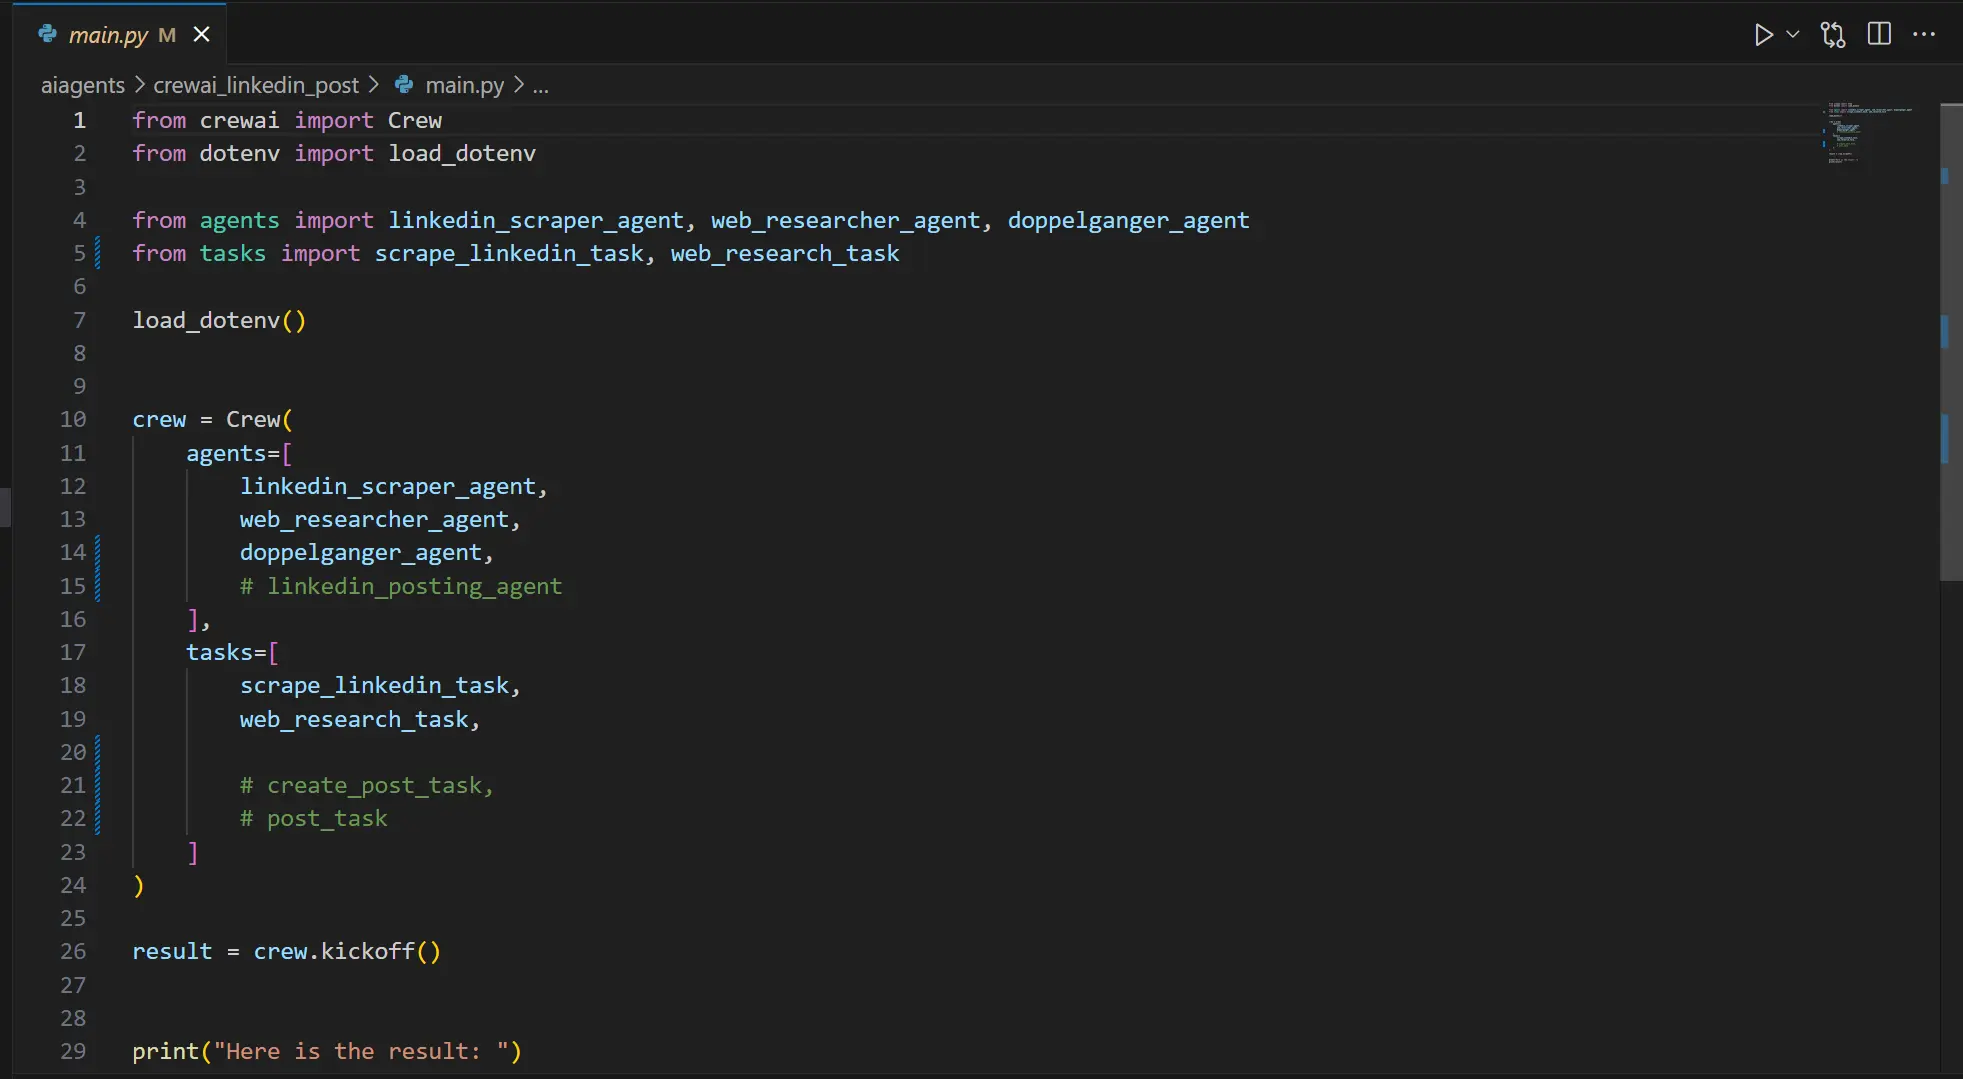Click the Python logo on the main.py tab
The image size is (1963, 1079).
point(46,34)
